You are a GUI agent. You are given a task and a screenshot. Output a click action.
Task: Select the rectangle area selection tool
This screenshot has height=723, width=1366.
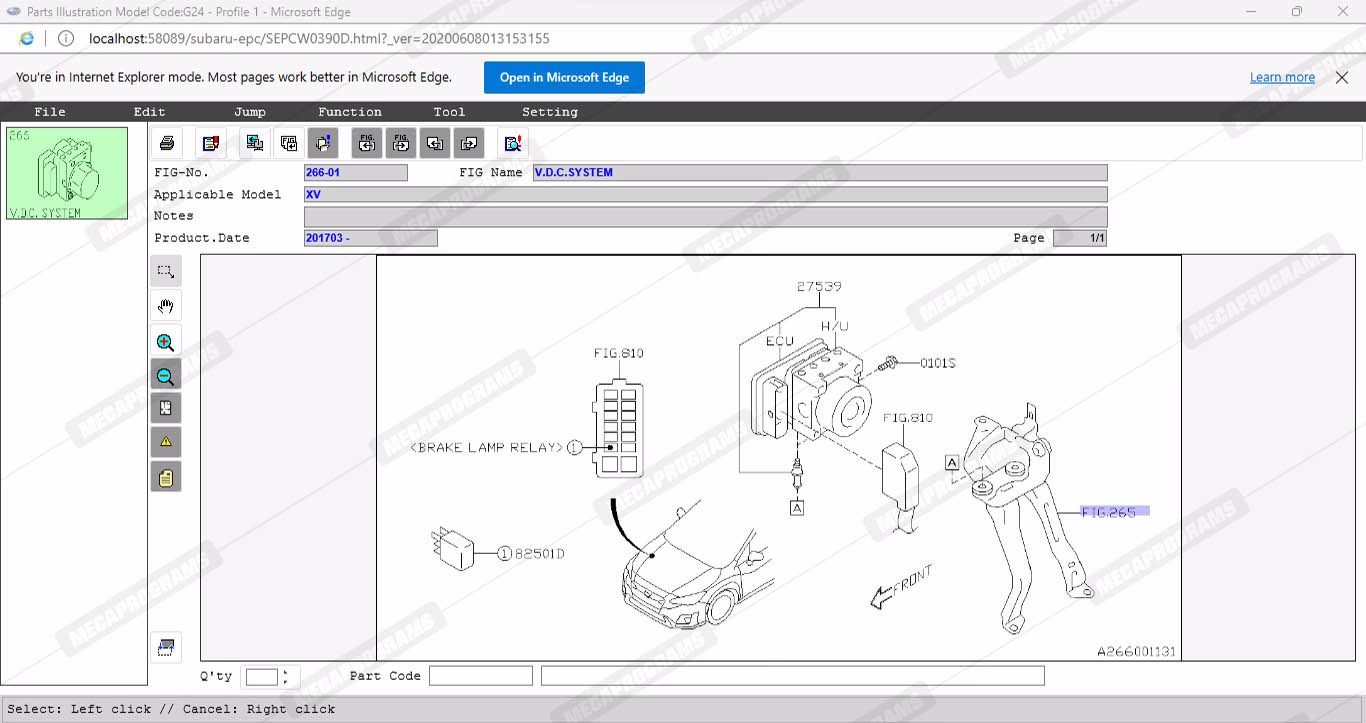[166, 271]
